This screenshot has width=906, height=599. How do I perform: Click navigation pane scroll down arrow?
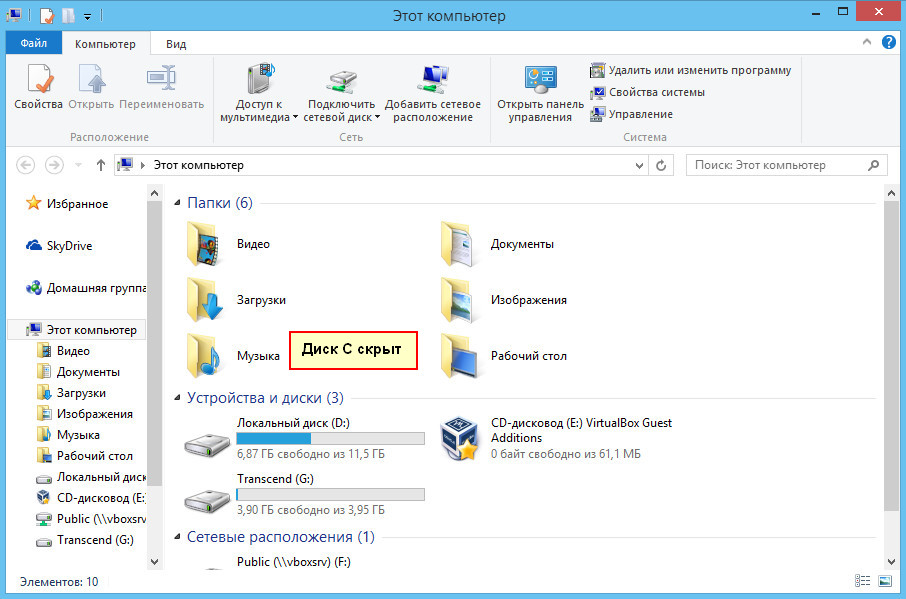154,561
